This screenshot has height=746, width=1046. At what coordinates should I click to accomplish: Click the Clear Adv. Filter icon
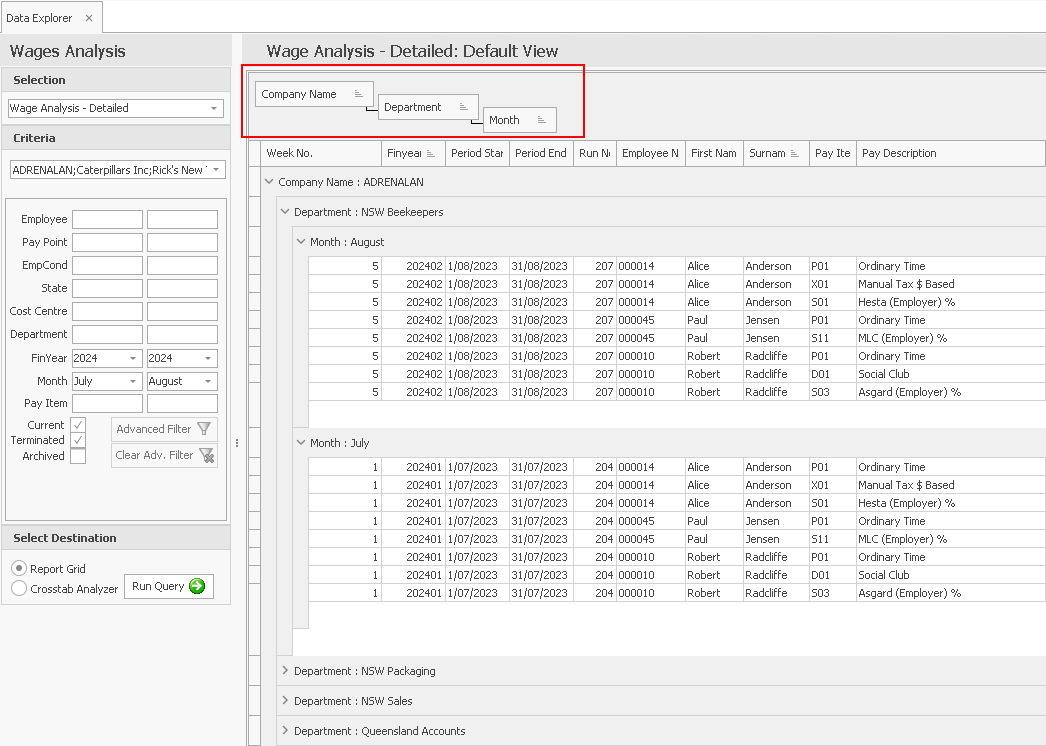206,456
